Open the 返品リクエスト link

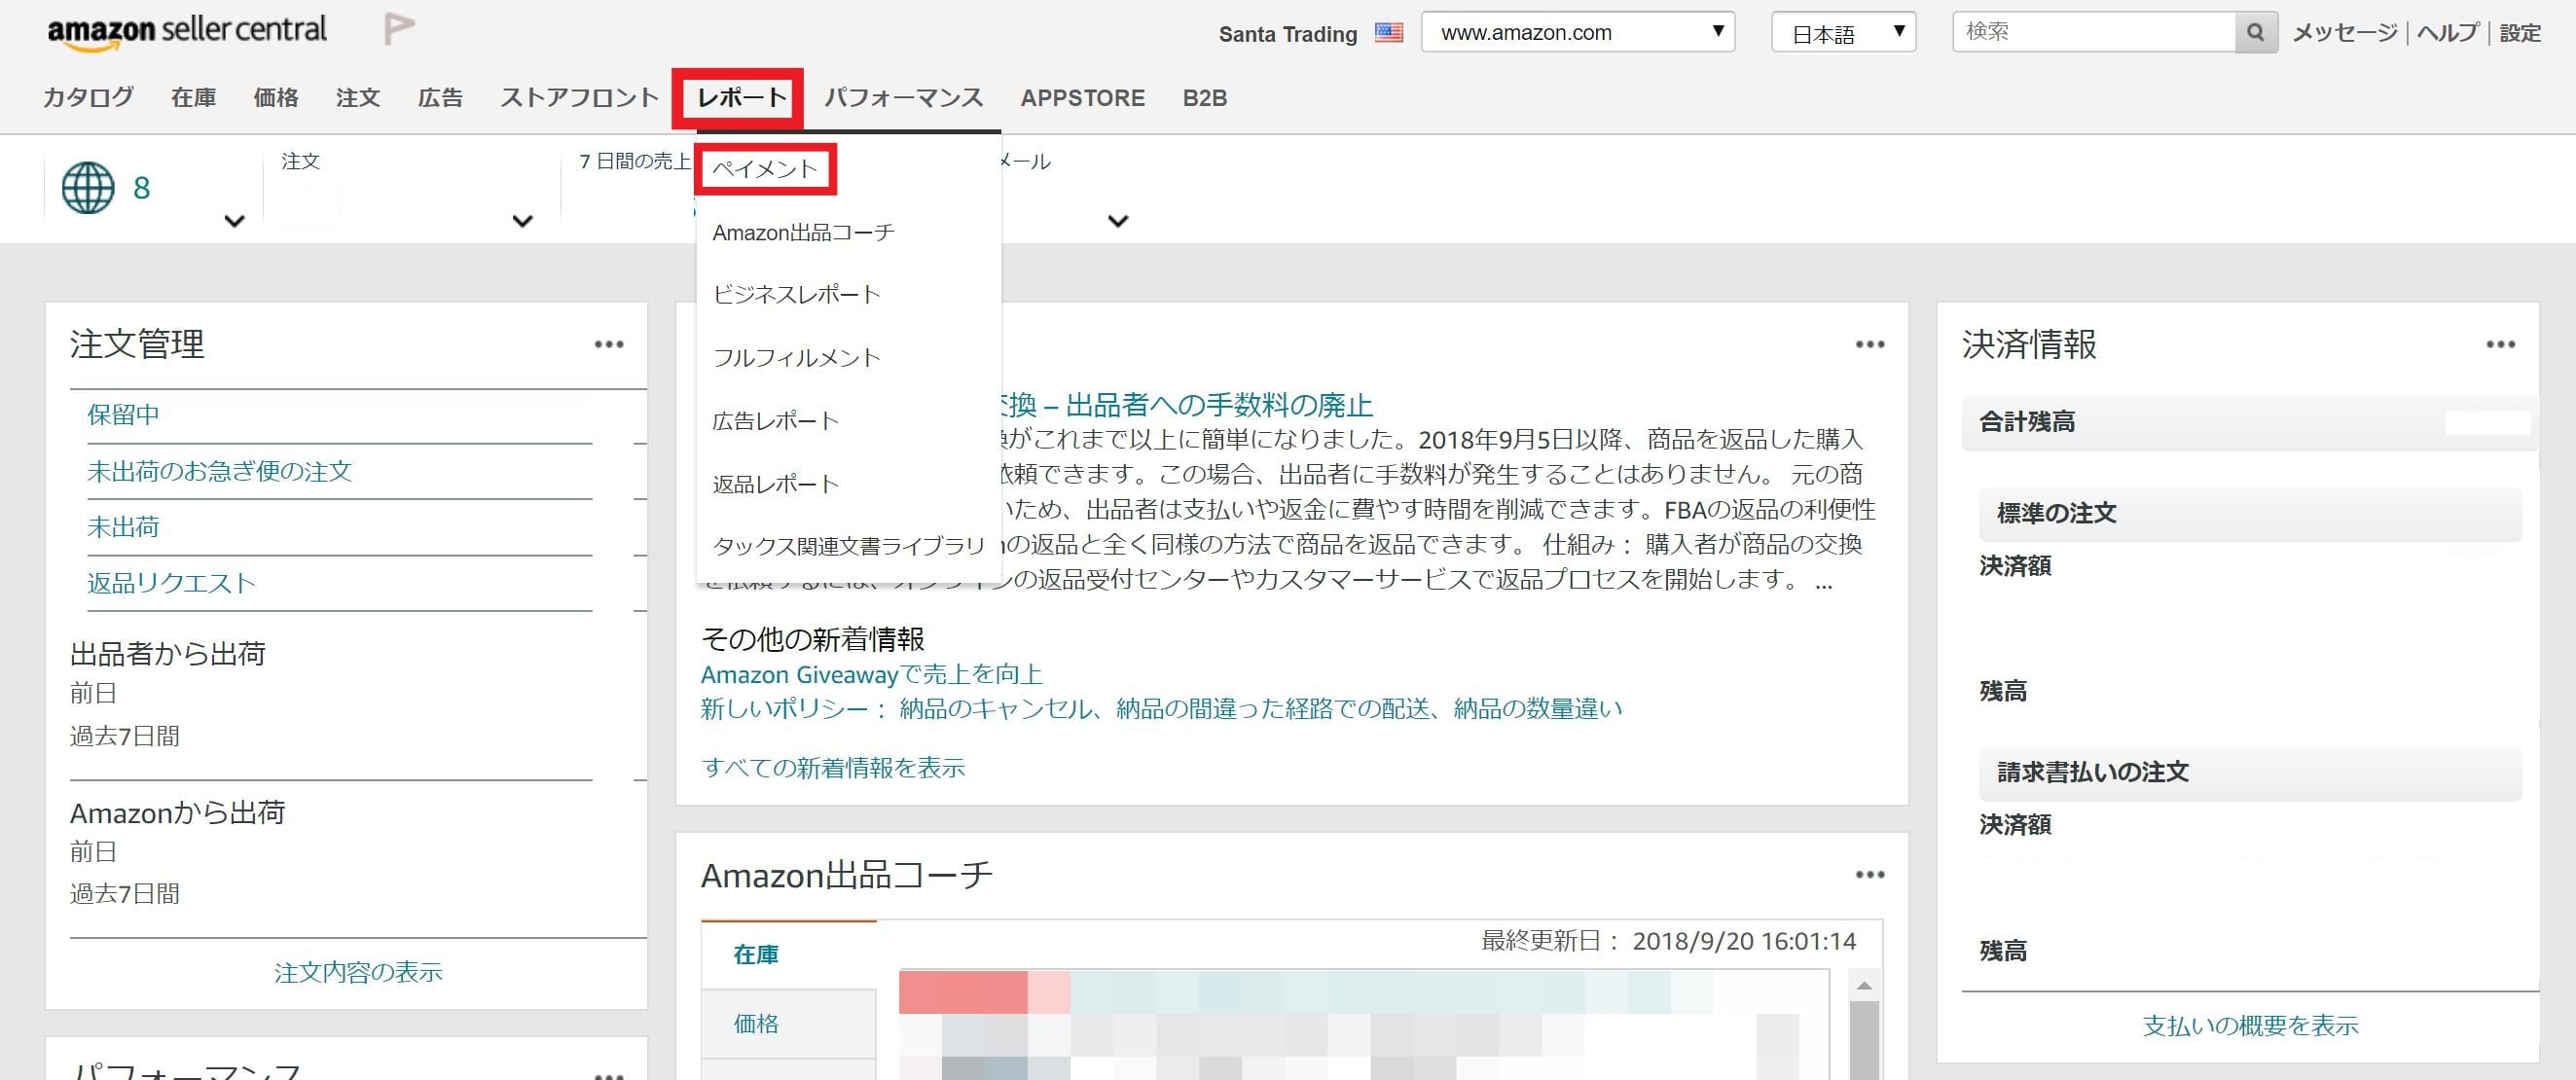tap(171, 582)
